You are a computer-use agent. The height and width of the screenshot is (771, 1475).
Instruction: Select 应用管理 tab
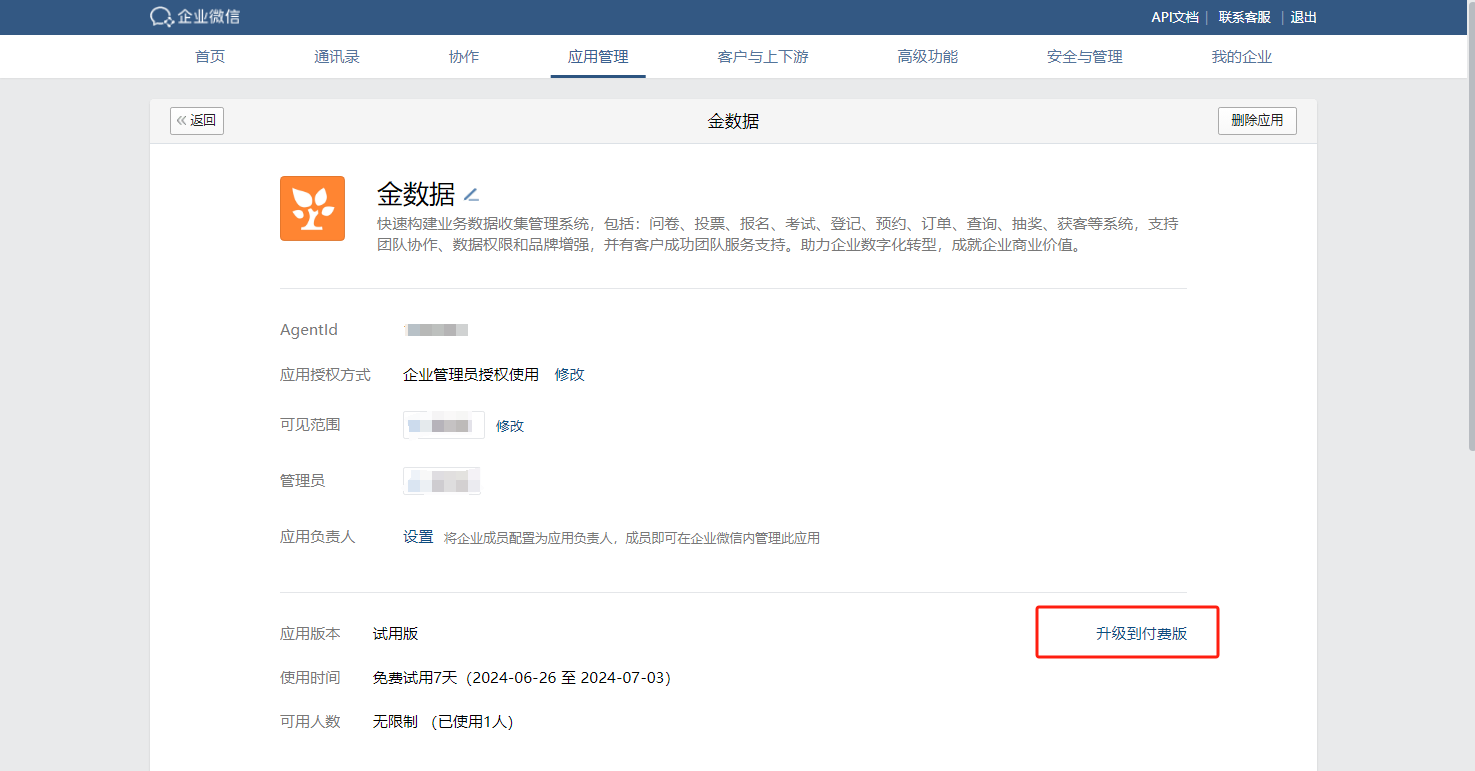[598, 57]
